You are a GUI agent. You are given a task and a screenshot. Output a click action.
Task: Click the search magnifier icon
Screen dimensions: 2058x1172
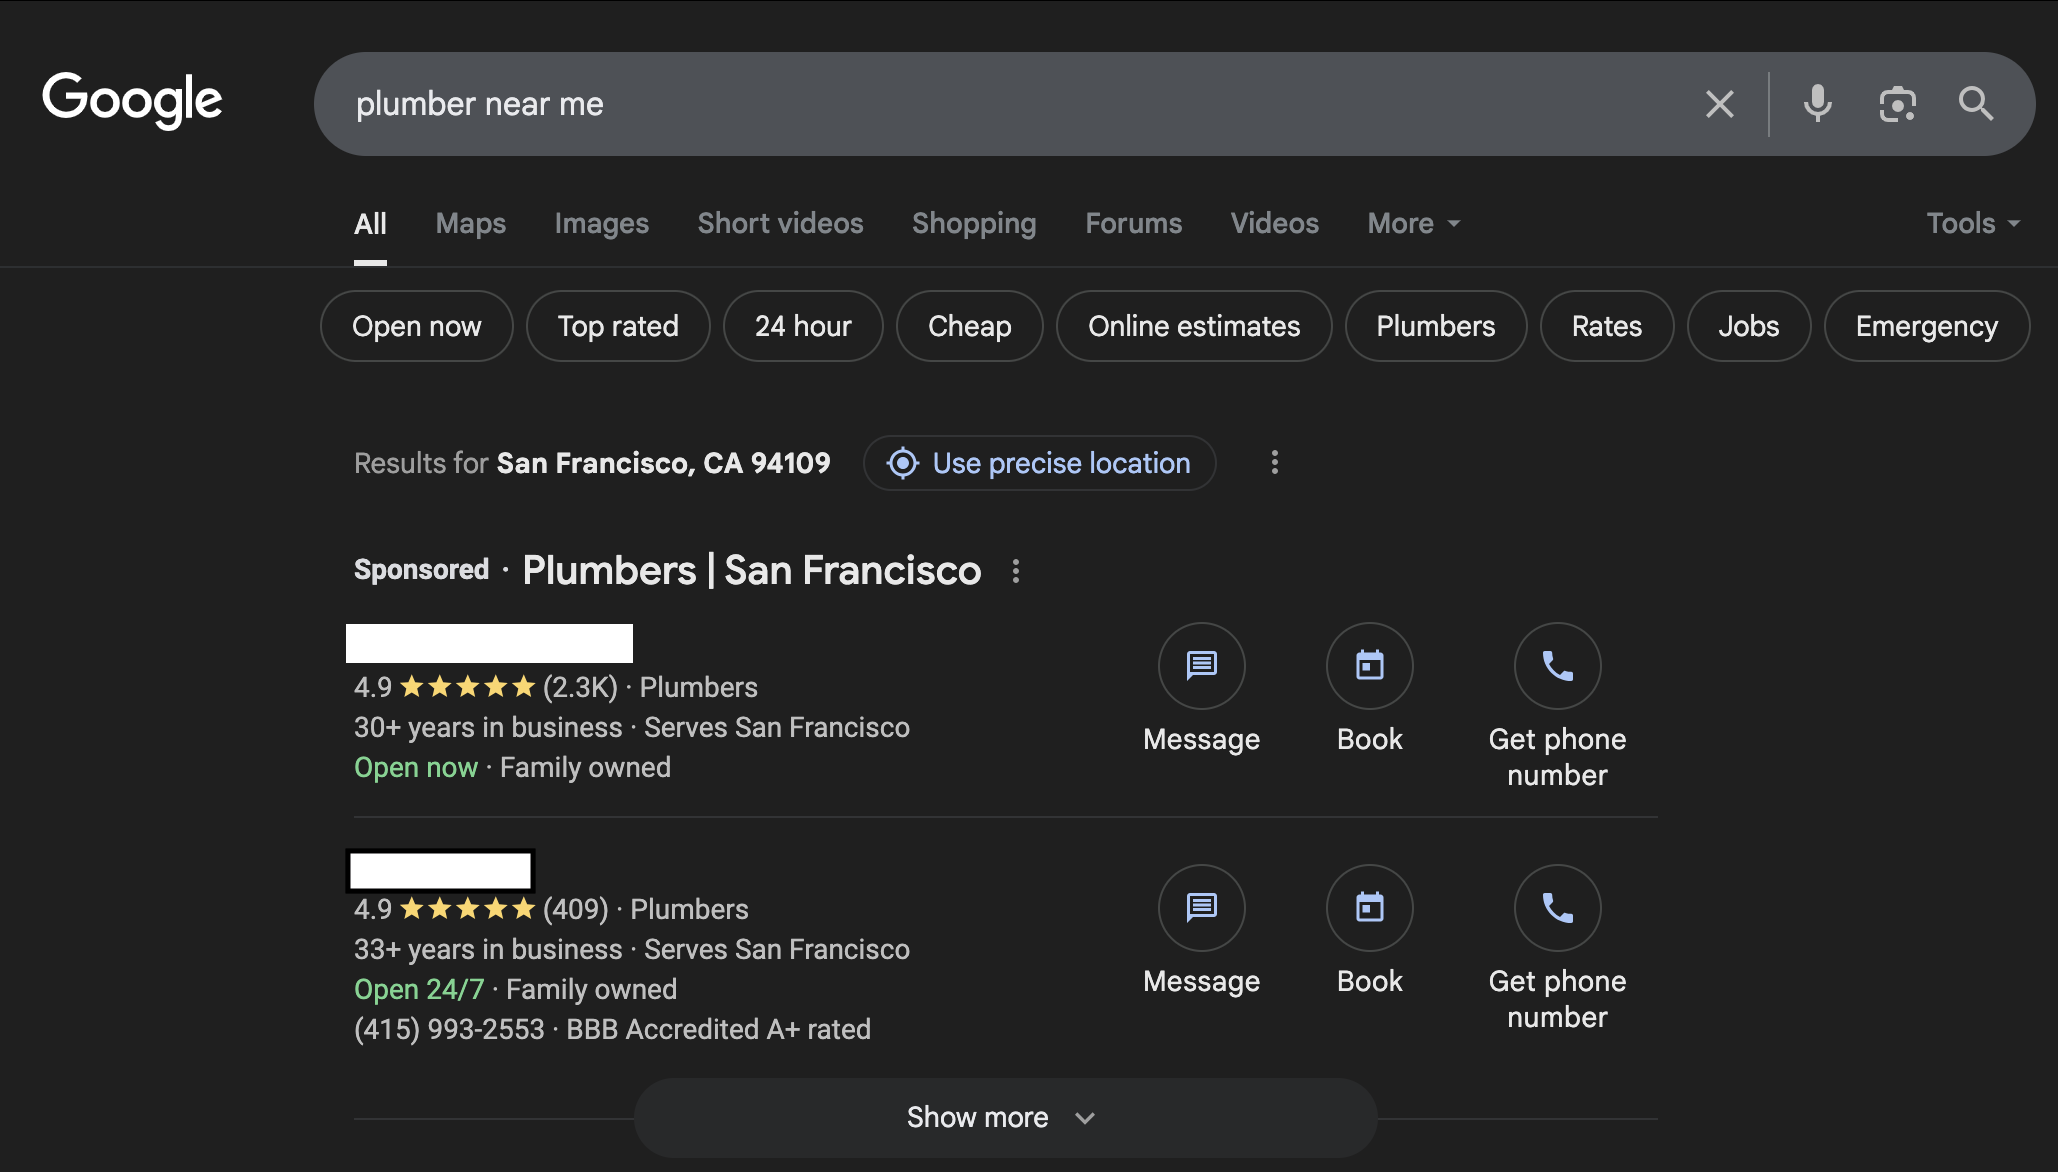(x=1975, y=103)
